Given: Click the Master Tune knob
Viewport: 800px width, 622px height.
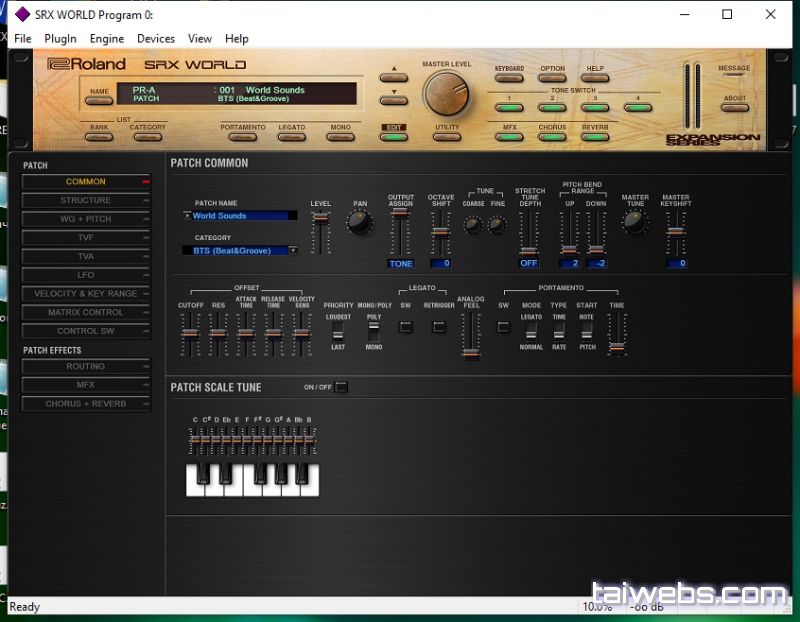Looking at the screenshot, I should 635,222.
